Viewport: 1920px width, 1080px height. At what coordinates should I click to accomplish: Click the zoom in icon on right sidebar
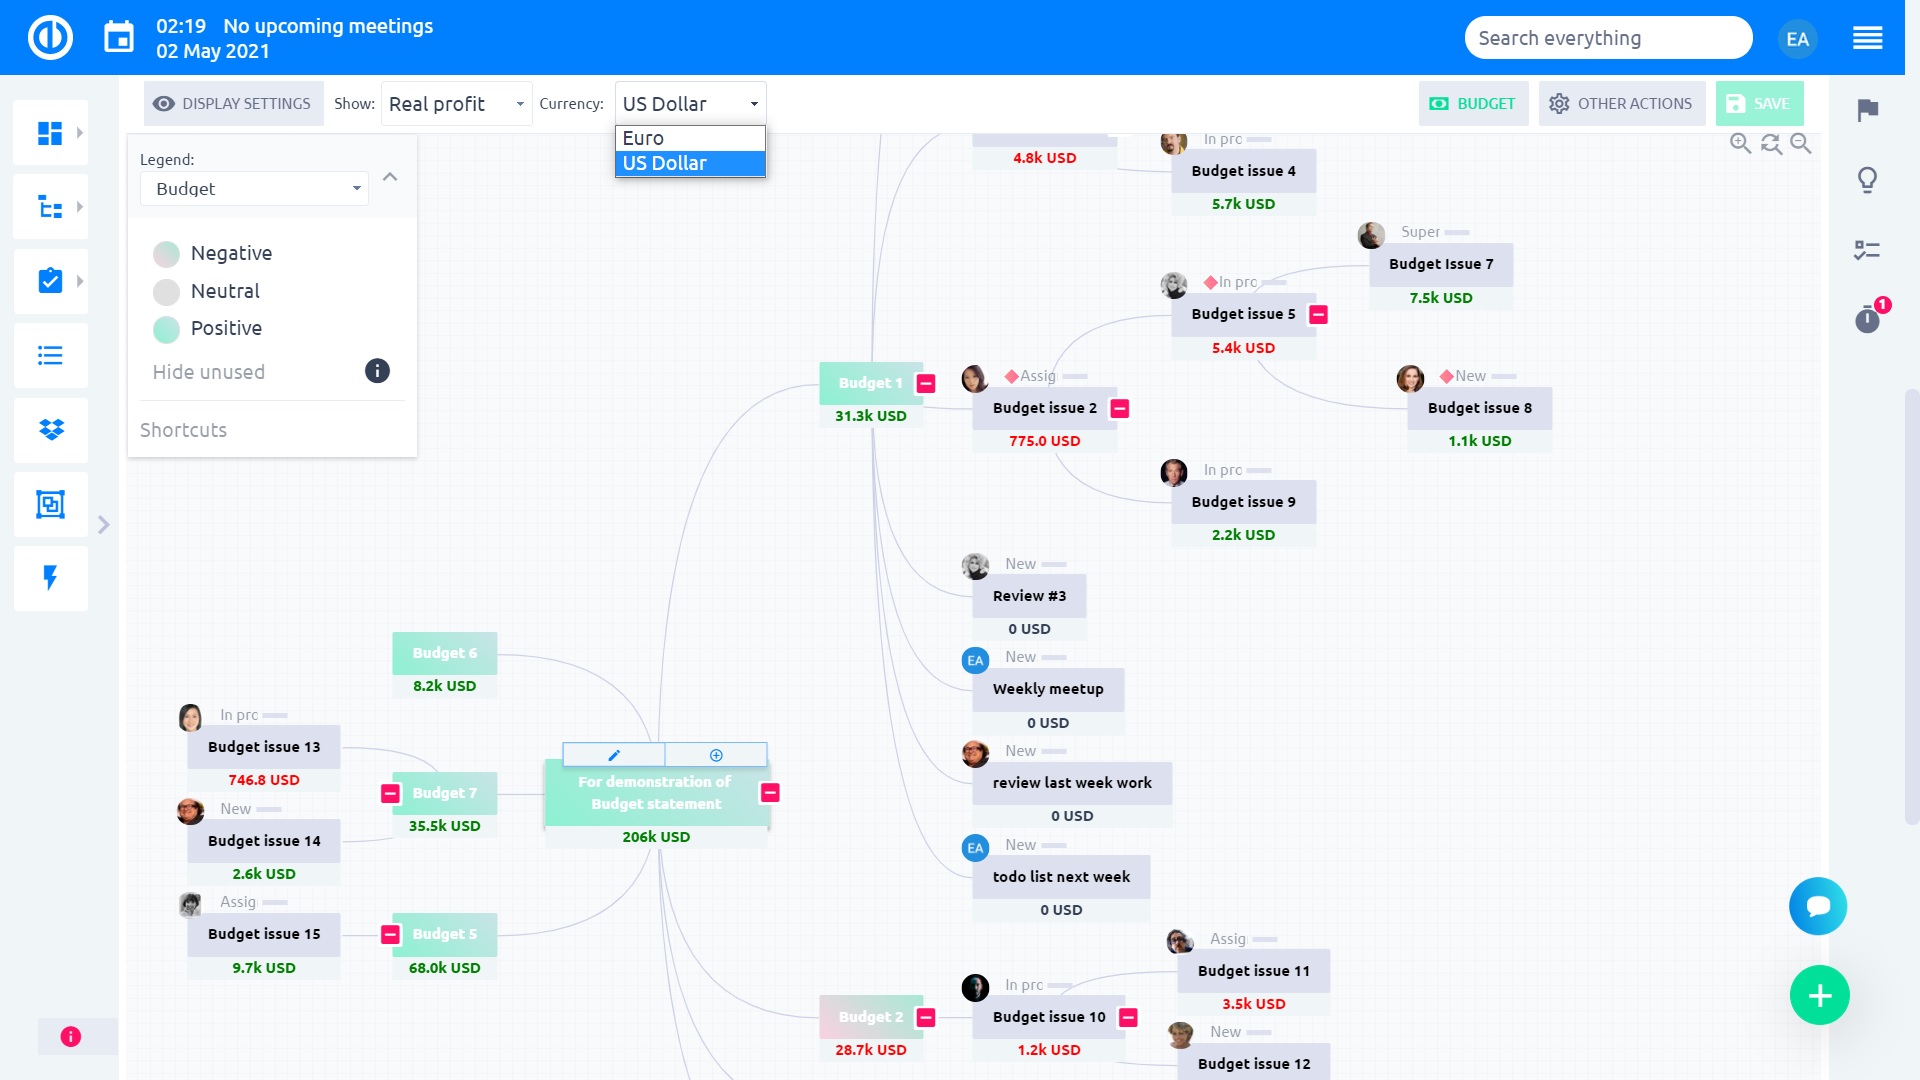pyautogui.click(x=1741, y=146)
